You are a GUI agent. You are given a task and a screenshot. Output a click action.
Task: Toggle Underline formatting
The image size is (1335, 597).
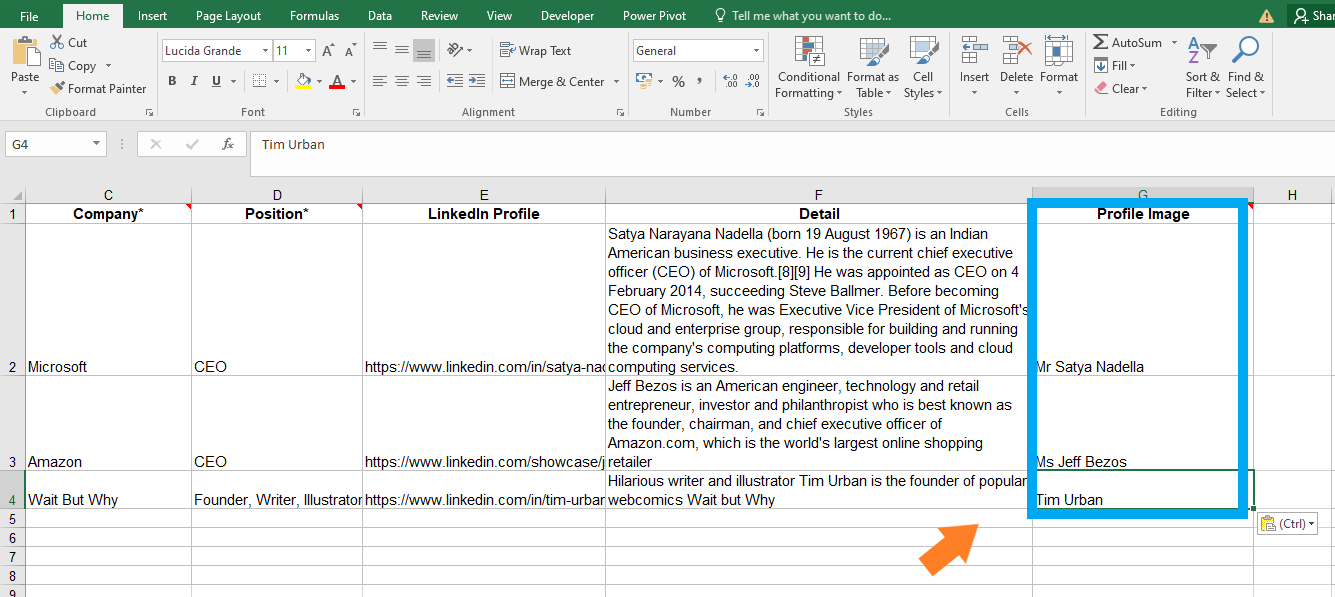(216, 81)
